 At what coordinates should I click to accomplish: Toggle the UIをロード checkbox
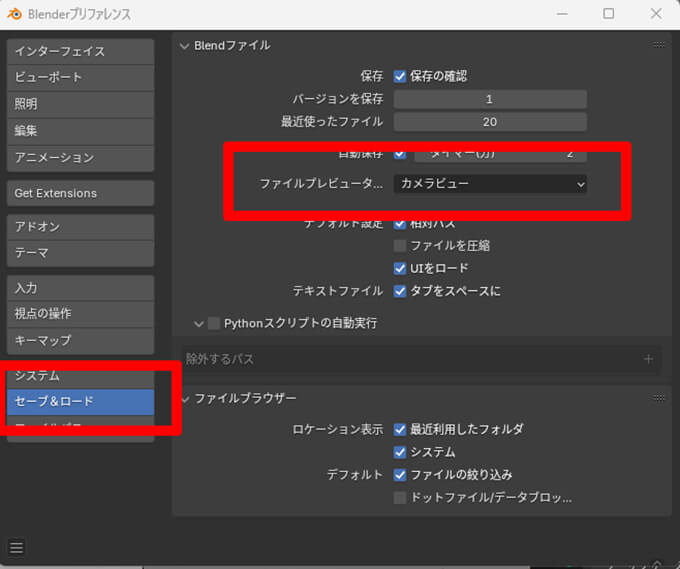400,268
